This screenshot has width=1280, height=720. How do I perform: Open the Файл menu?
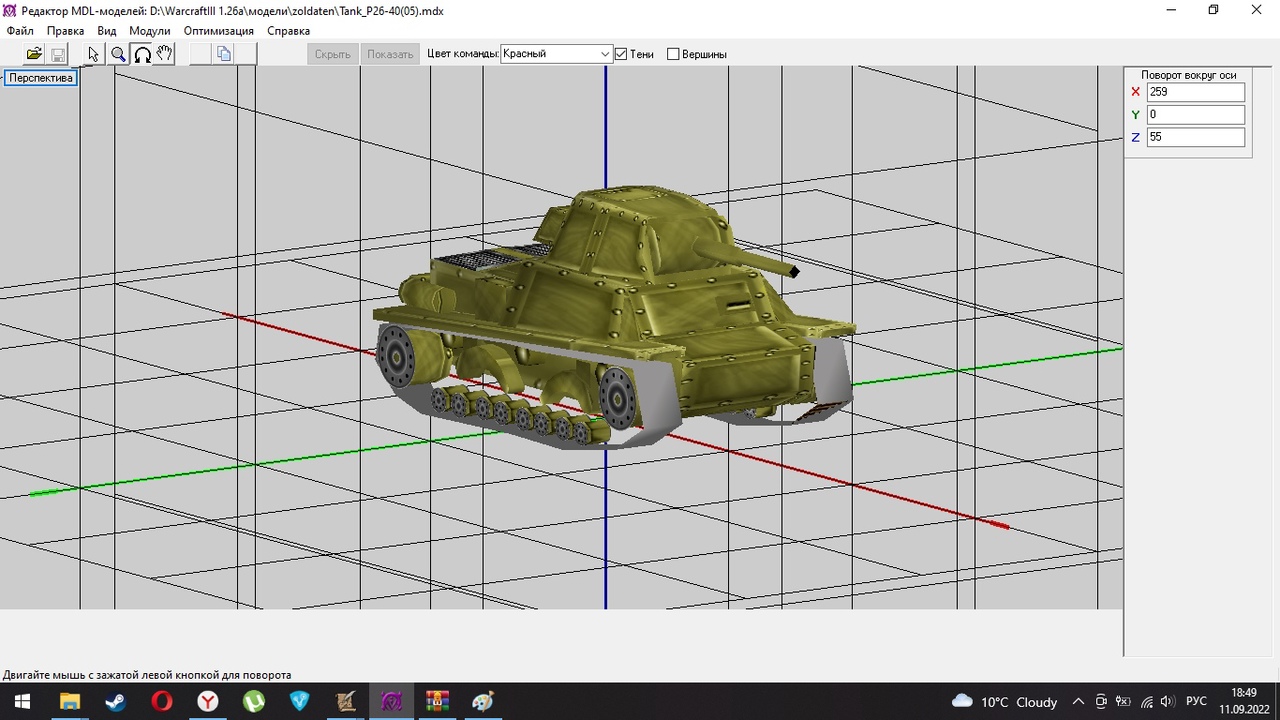coord(20,31)
